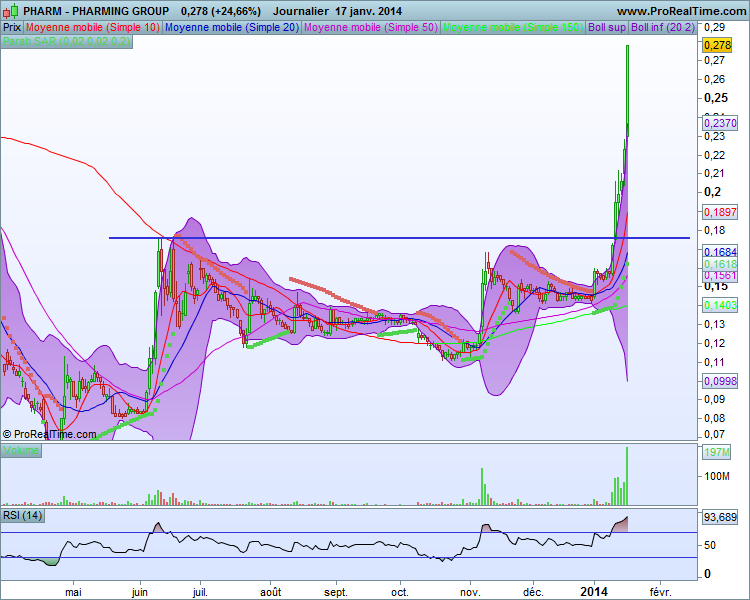Open Moyenne mobile (Simple 150) label
Image resolution: width=750 pixels, height=600 pixels.
click(513, 27)
